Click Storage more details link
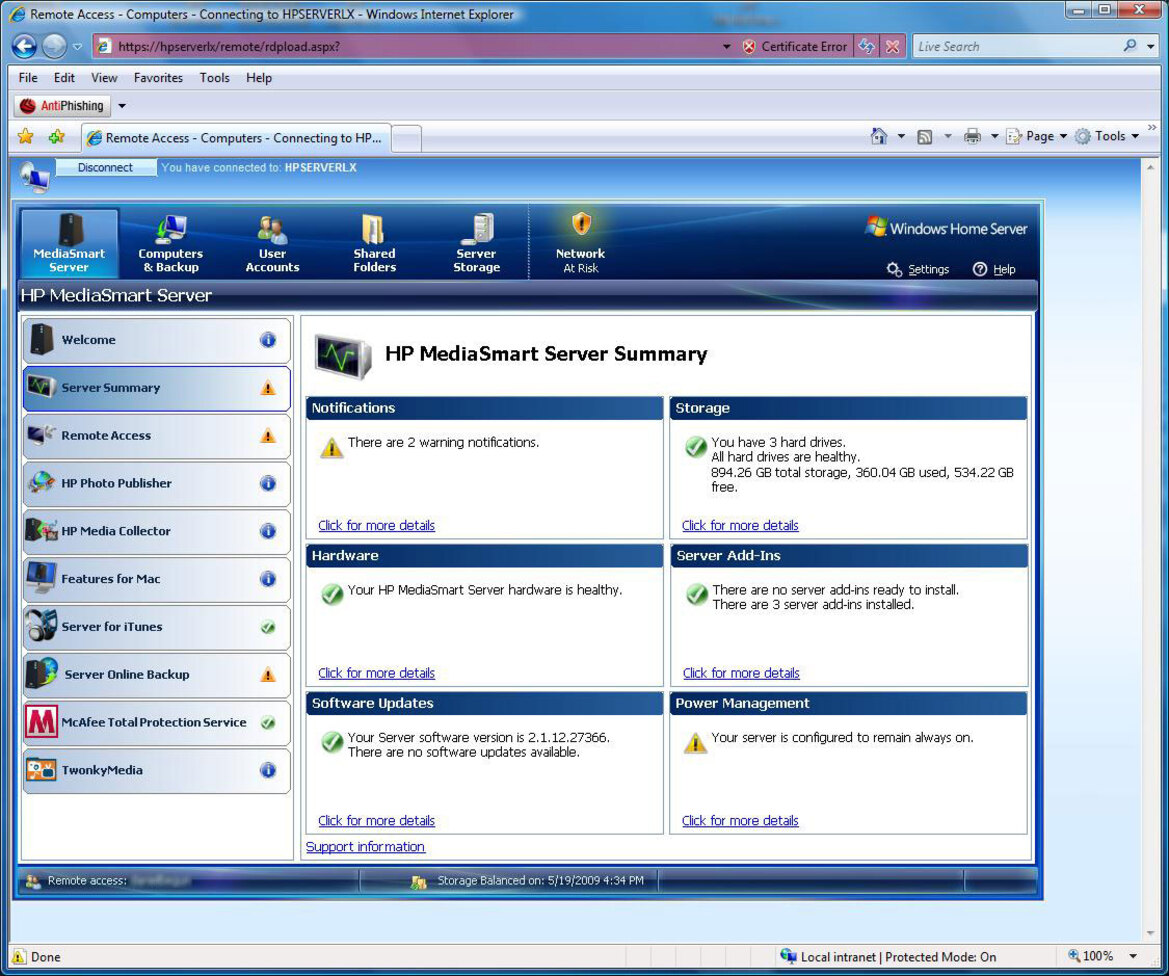Viewport: 1169px width, 976px height. point(740,526)
